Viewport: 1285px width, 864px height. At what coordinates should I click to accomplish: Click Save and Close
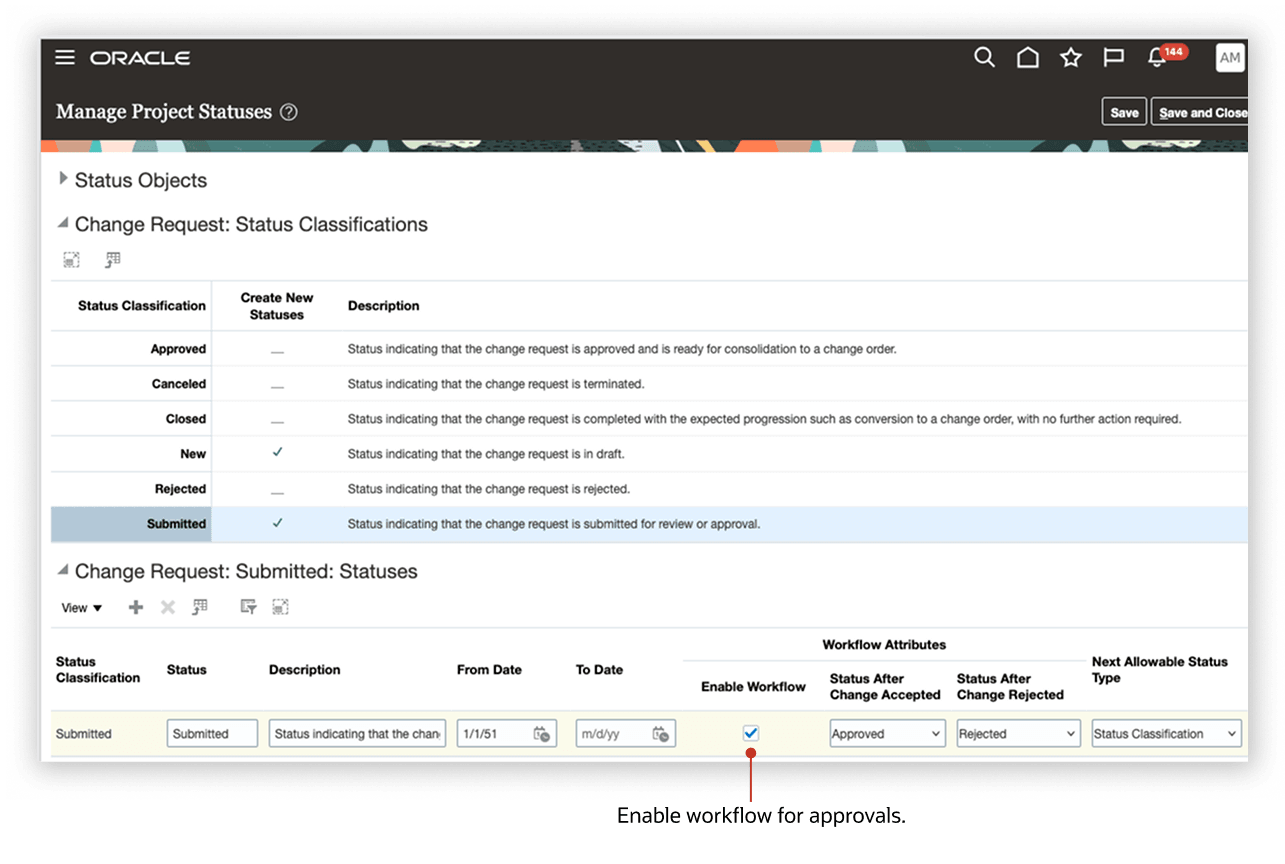tap(1200, 112)
